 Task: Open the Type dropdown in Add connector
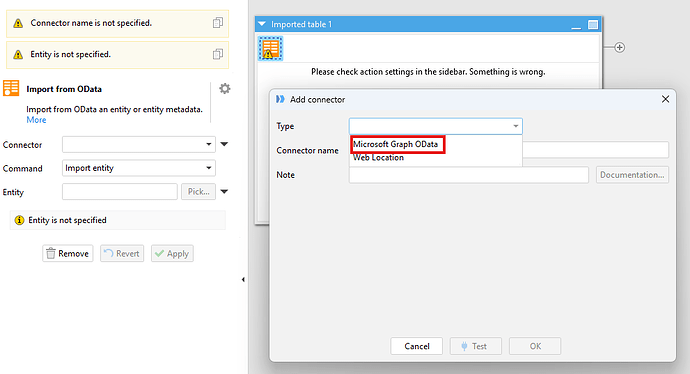[436, 126]
